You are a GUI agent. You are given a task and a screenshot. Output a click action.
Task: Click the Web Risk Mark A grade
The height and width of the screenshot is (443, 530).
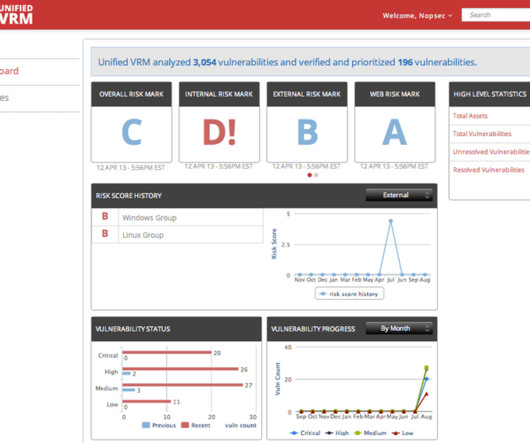(x=394, y=132)
